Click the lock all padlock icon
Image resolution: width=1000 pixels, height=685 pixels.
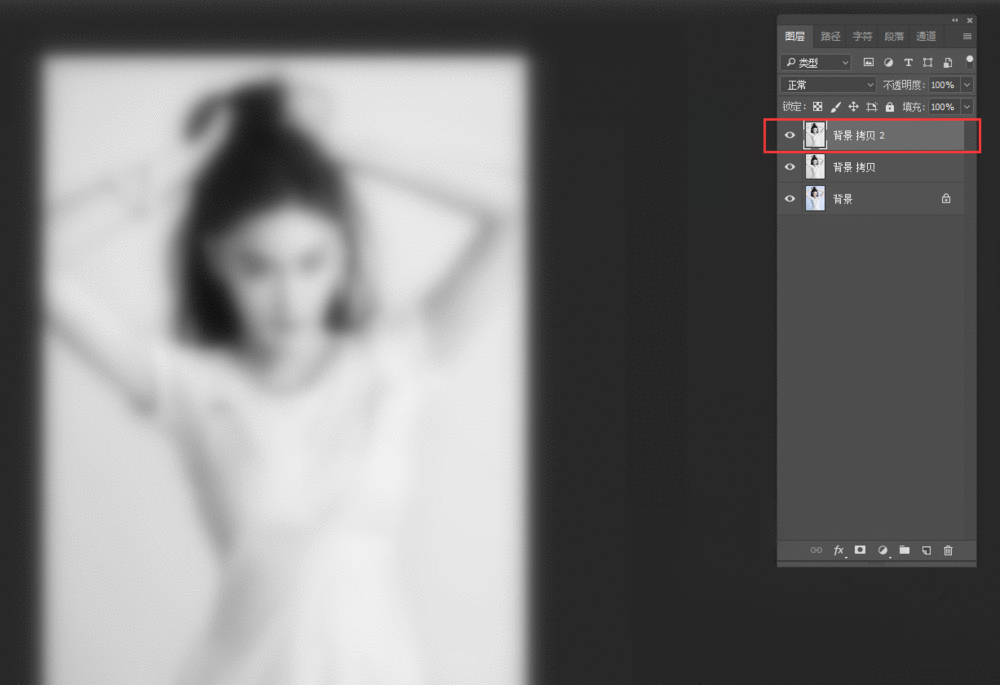pyautogui.click(x=889, y=106)
